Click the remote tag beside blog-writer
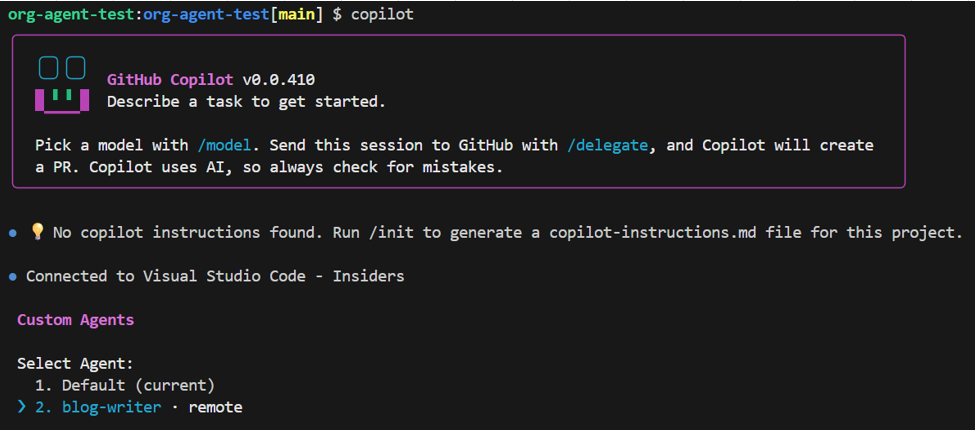This screenshot has width=975, height=430. [215, 407]
